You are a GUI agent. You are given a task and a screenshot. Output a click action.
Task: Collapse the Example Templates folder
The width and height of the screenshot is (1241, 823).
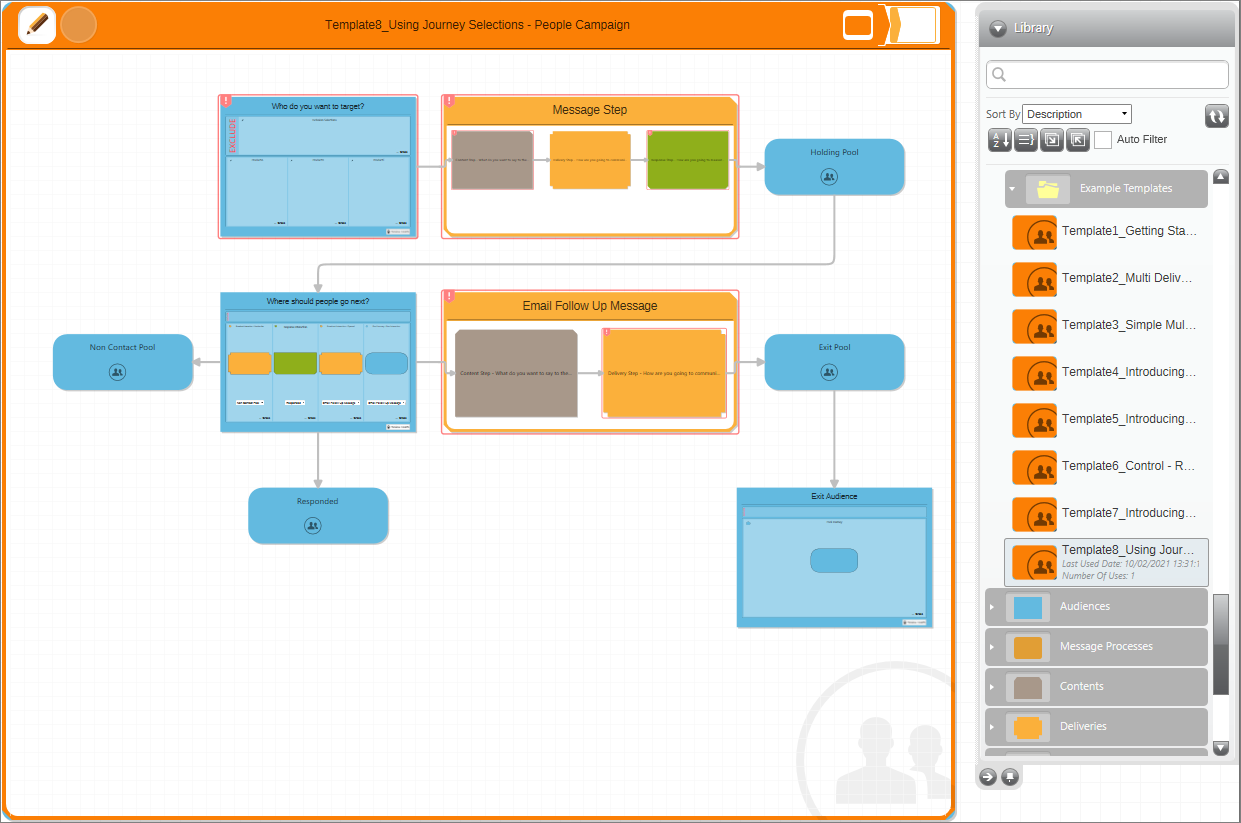point(1012,188)
